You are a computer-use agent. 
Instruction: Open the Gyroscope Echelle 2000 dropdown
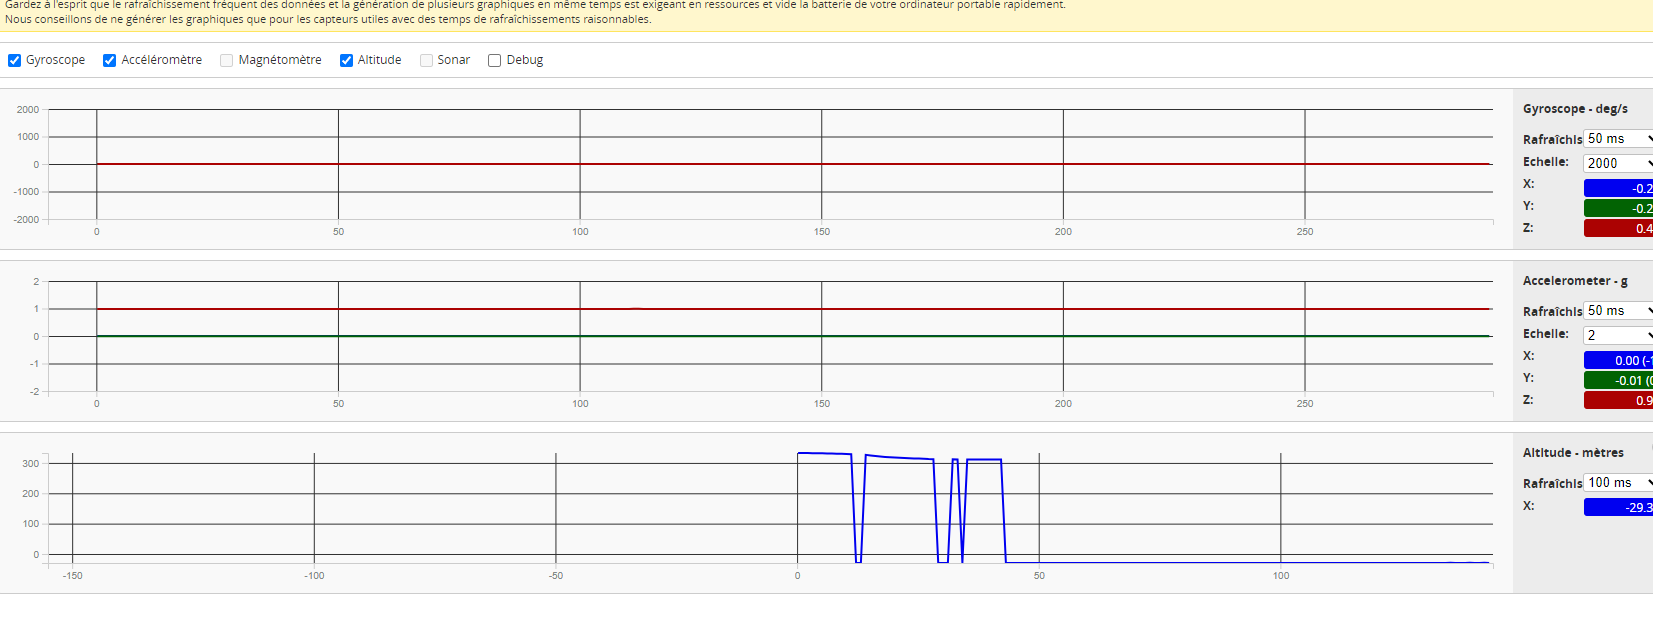[x=1618, y=163]
